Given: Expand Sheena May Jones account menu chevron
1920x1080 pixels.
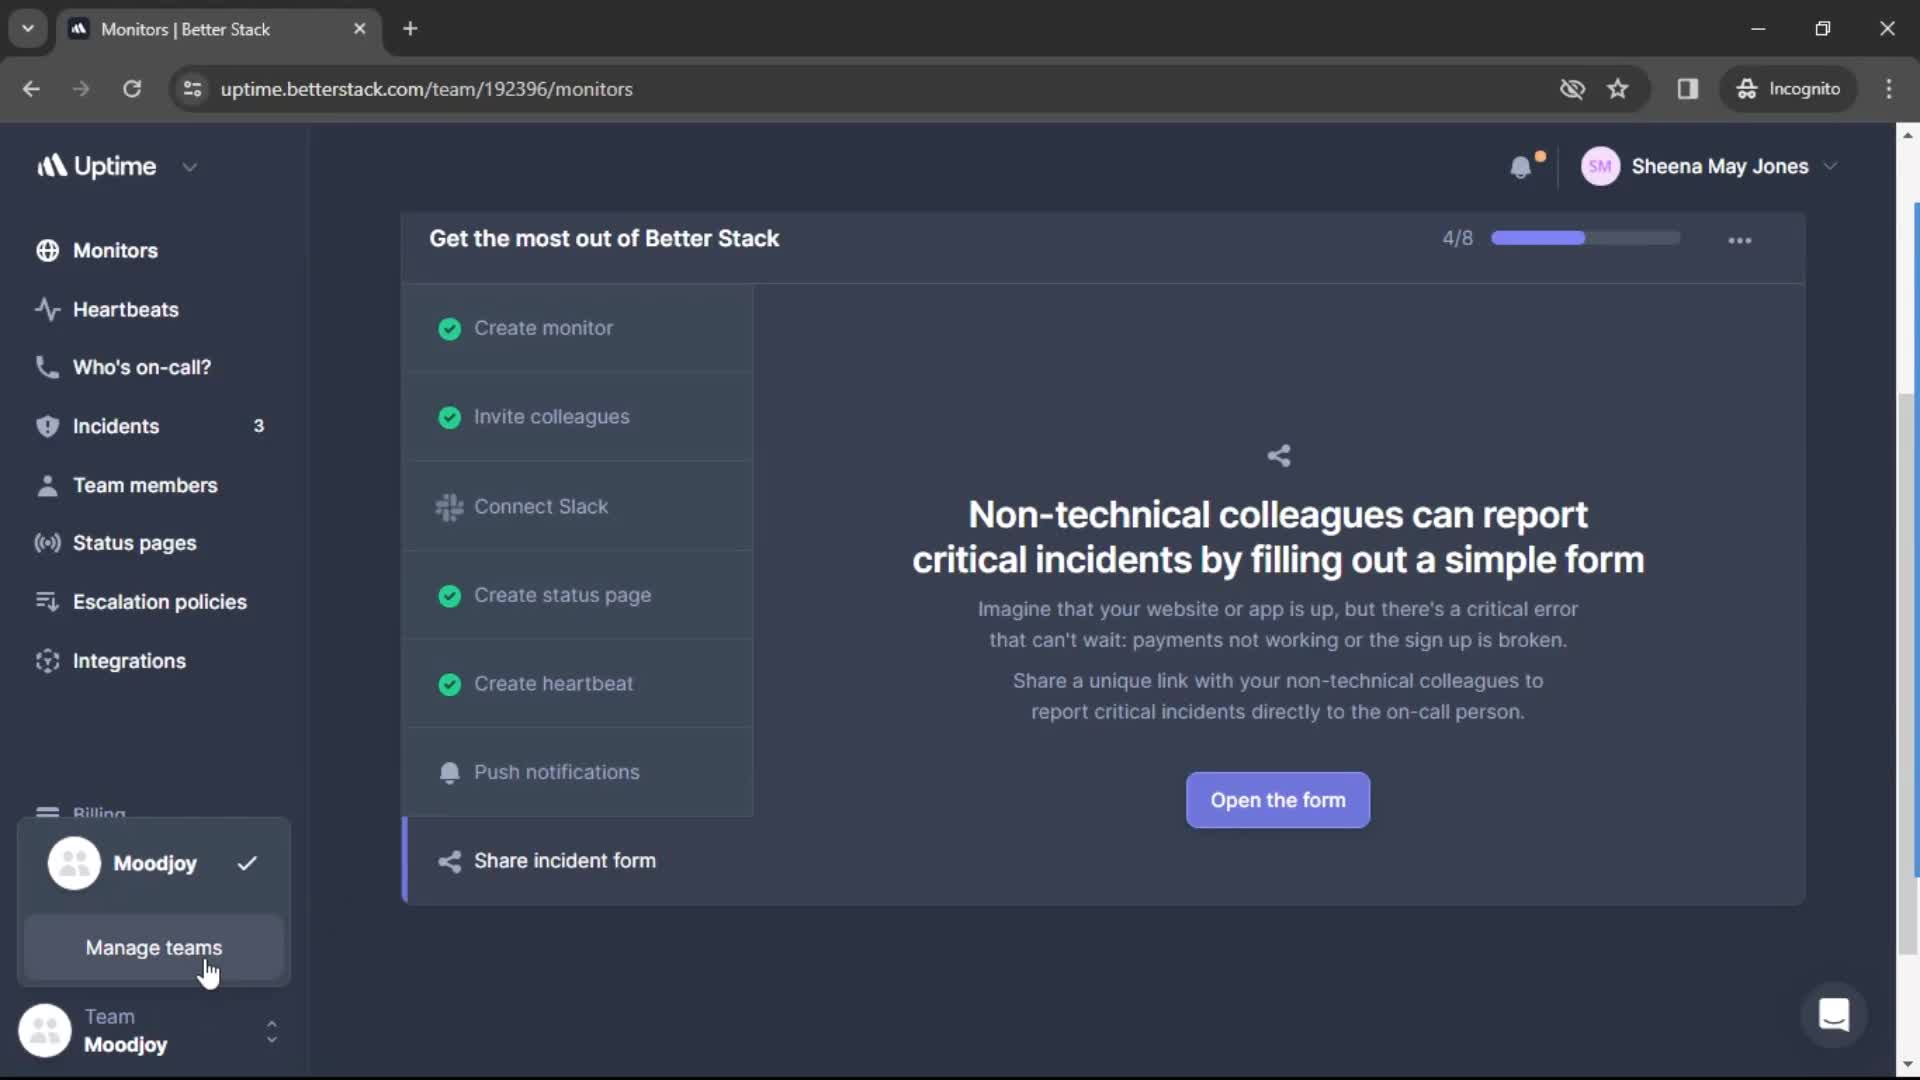Looking at the screenshot, I should click(x=1830, y=167).
